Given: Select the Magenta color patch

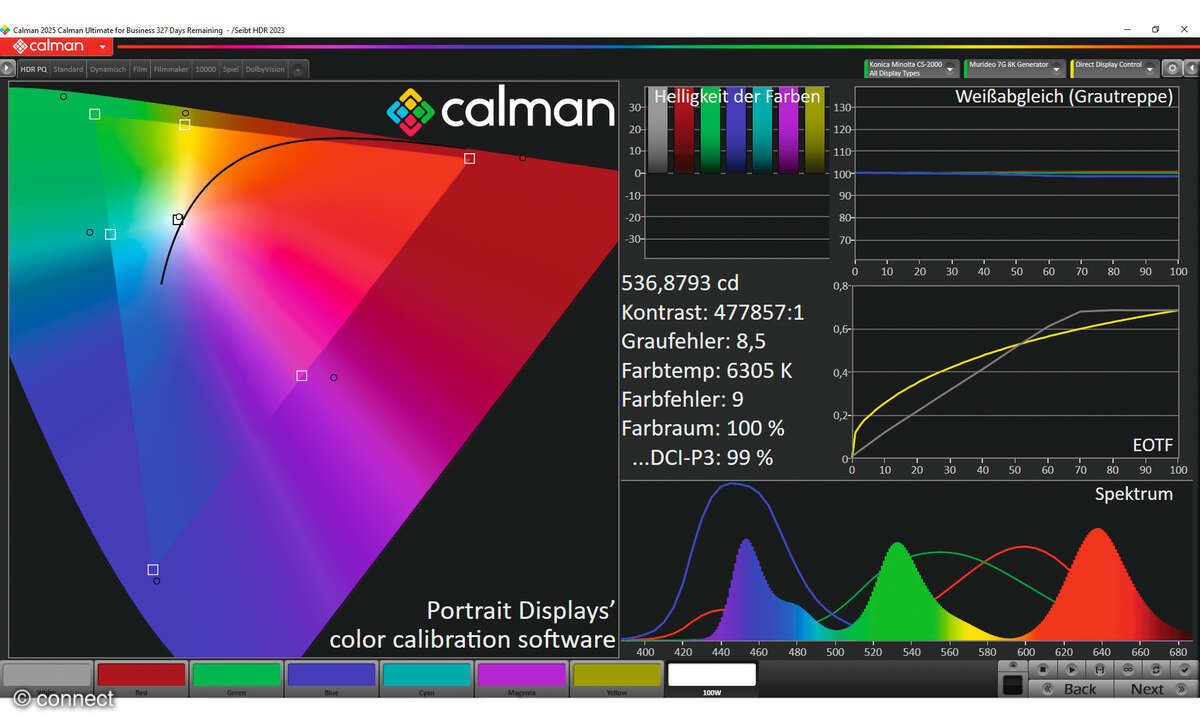Looking at the screenshot, I should point(522,677).
